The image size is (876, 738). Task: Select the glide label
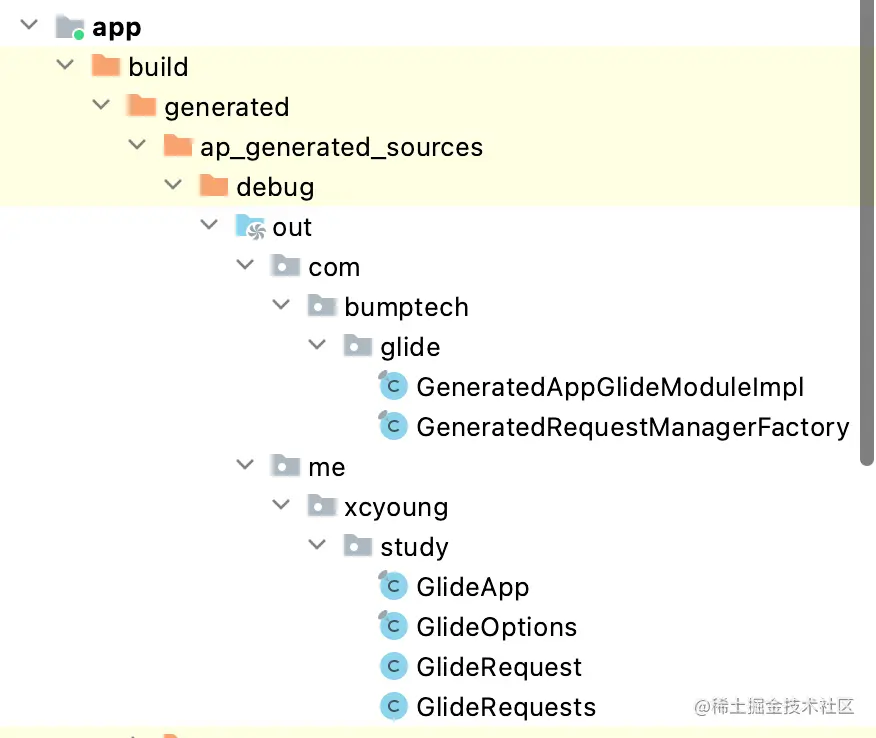click(x=411, y=347)
